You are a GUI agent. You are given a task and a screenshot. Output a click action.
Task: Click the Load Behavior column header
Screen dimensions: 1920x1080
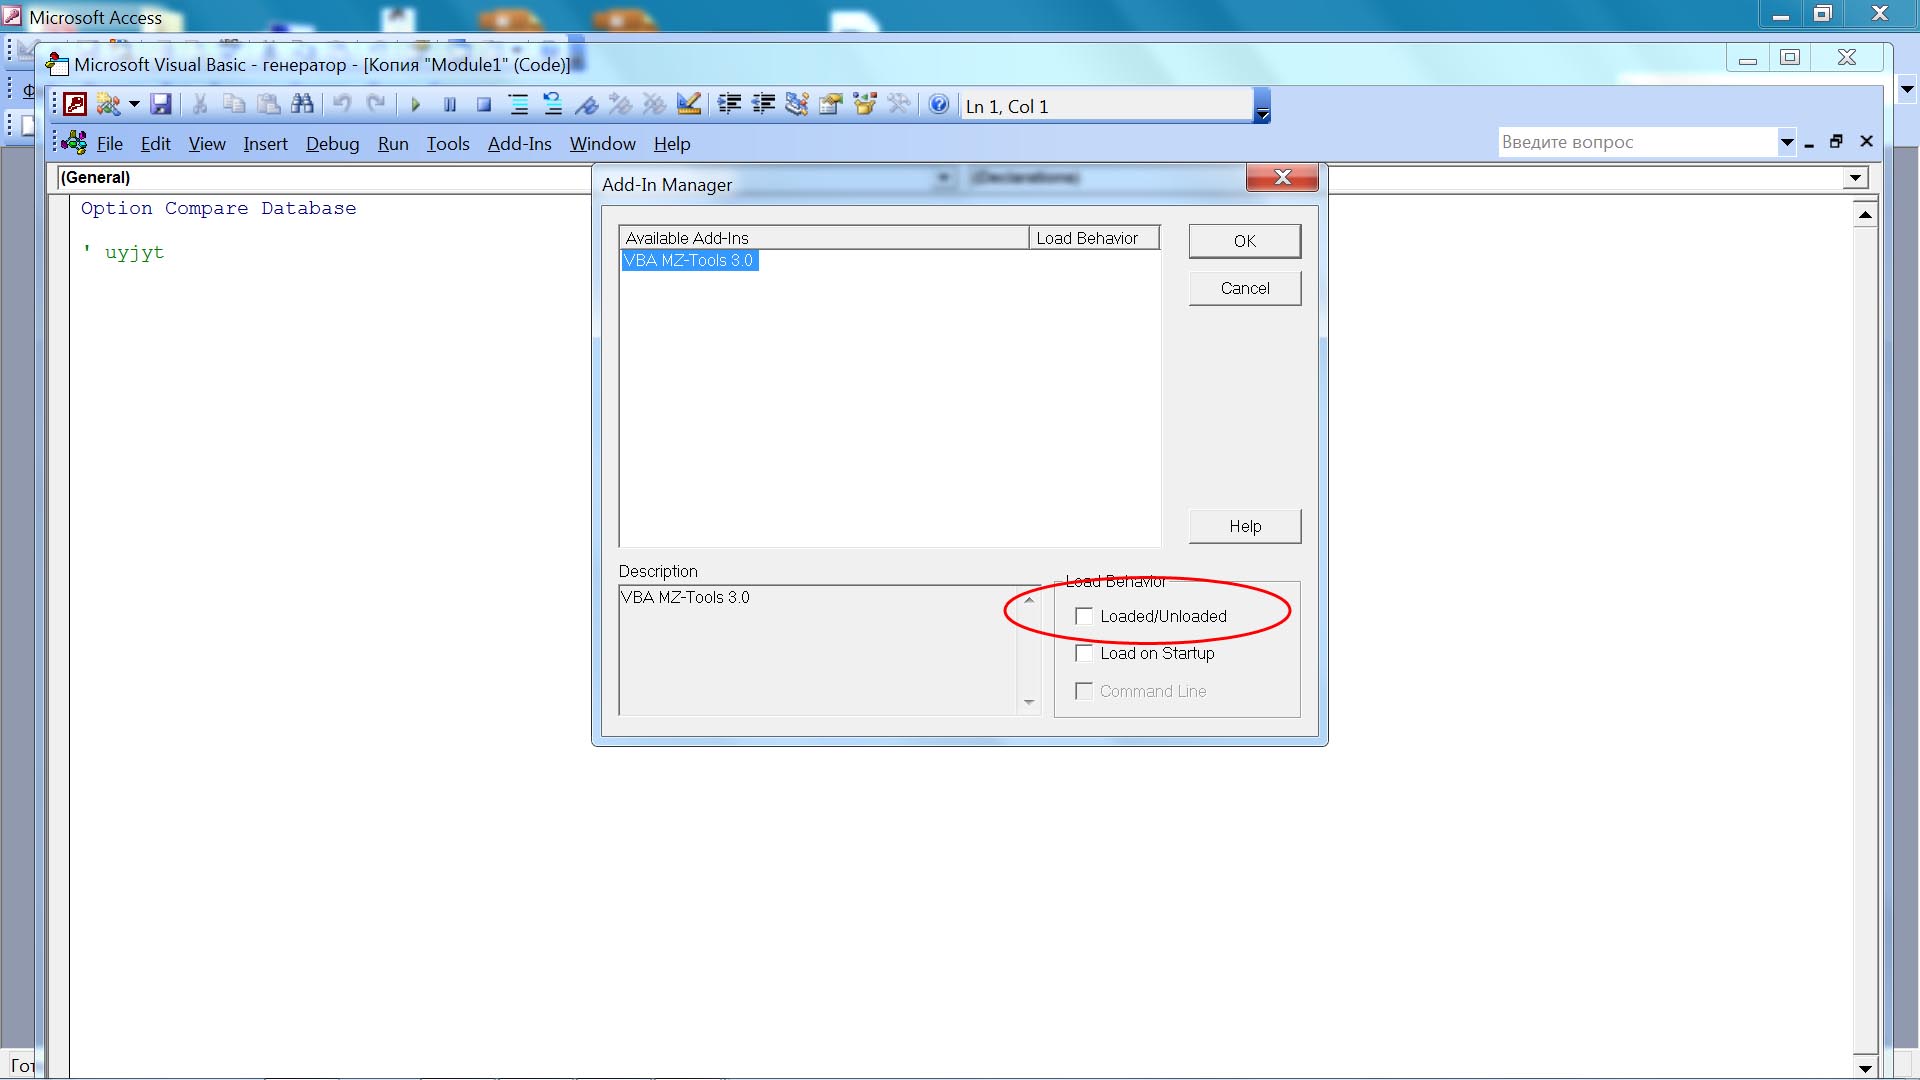pos(1094,238)
